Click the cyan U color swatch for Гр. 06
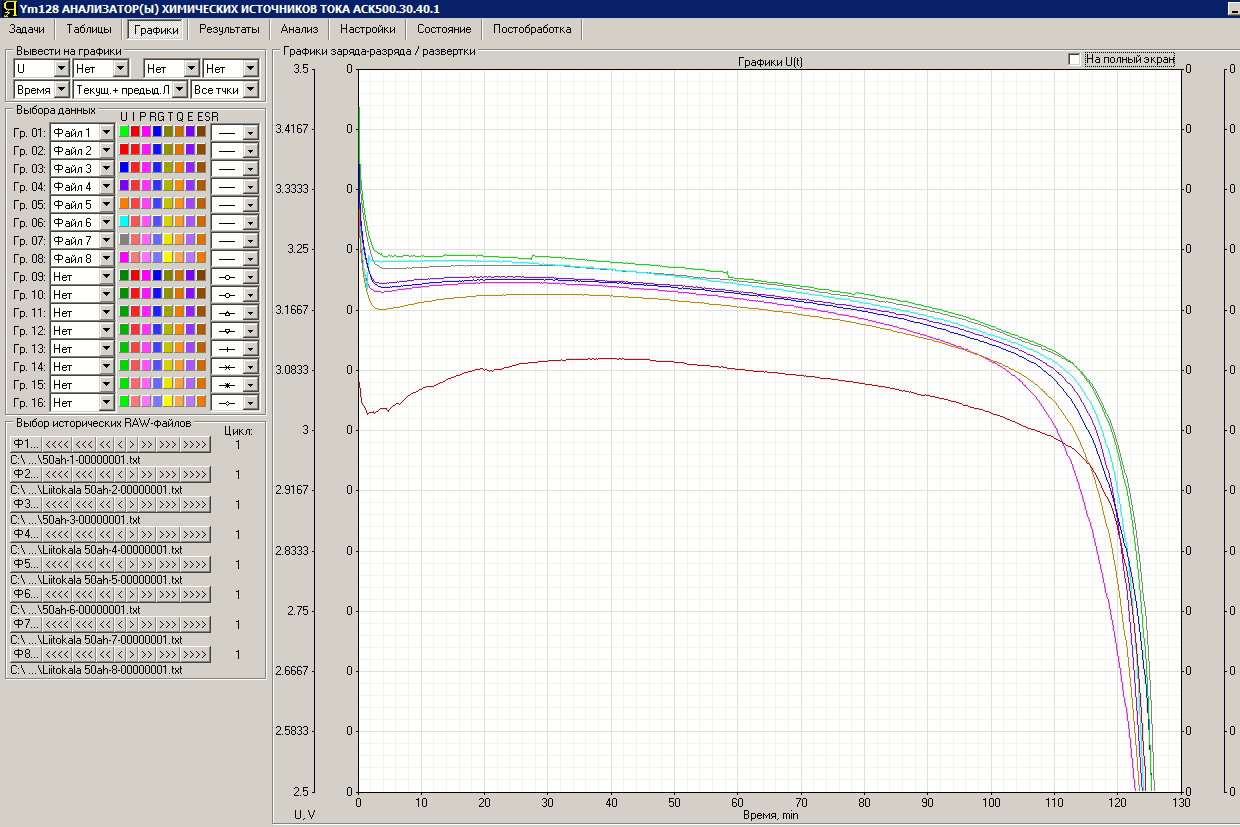 pyautogui.click(x=124, y=222)
